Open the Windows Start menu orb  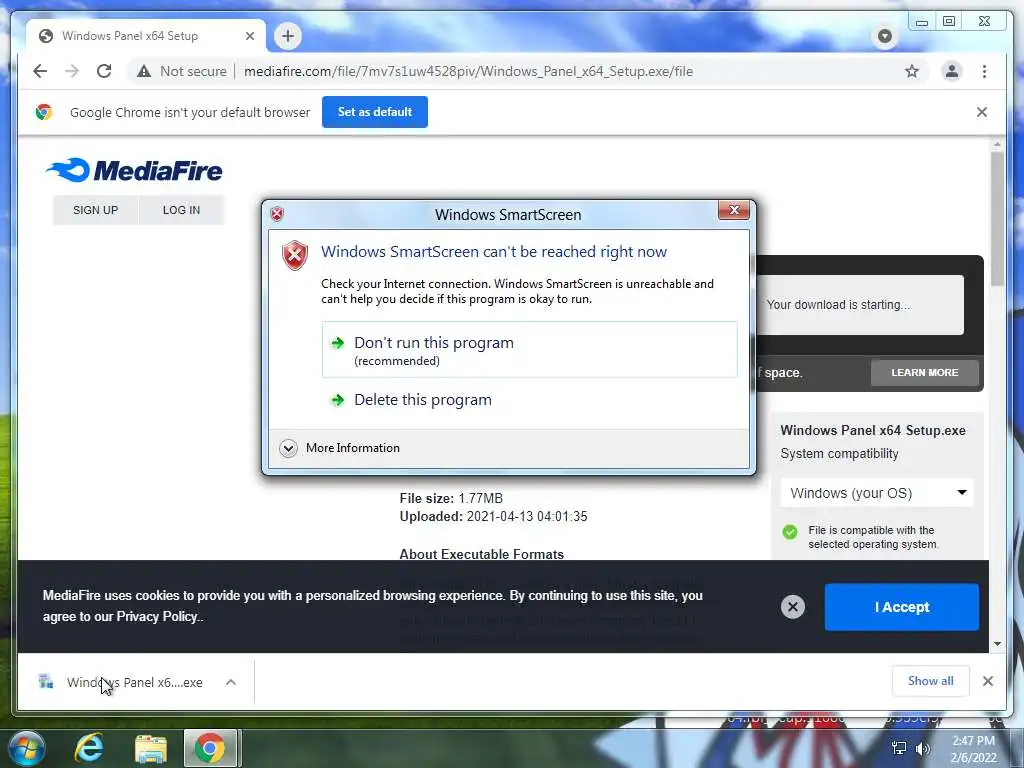[x=27, y=748]
